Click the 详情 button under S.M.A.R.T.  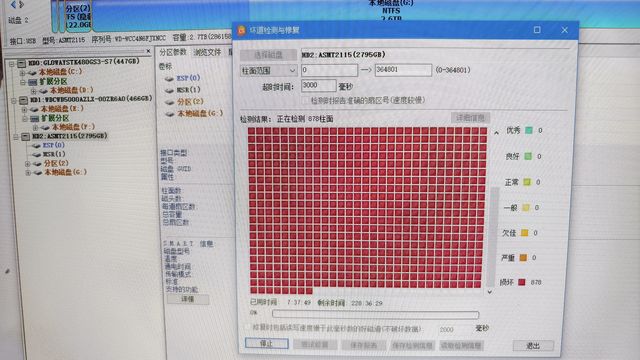pos(188,299)
